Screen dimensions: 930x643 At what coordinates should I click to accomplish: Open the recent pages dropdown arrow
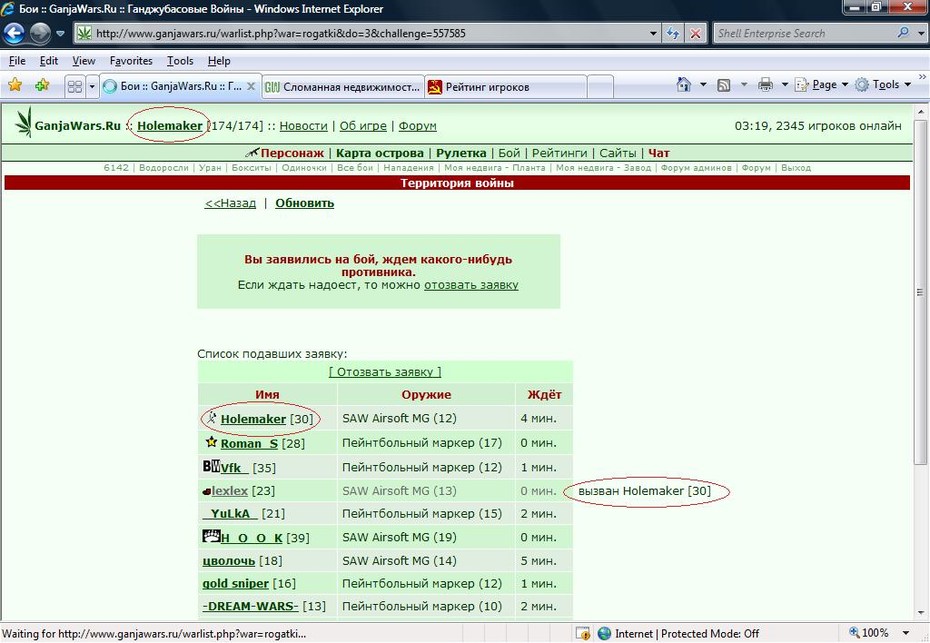[x=60, y=34]
